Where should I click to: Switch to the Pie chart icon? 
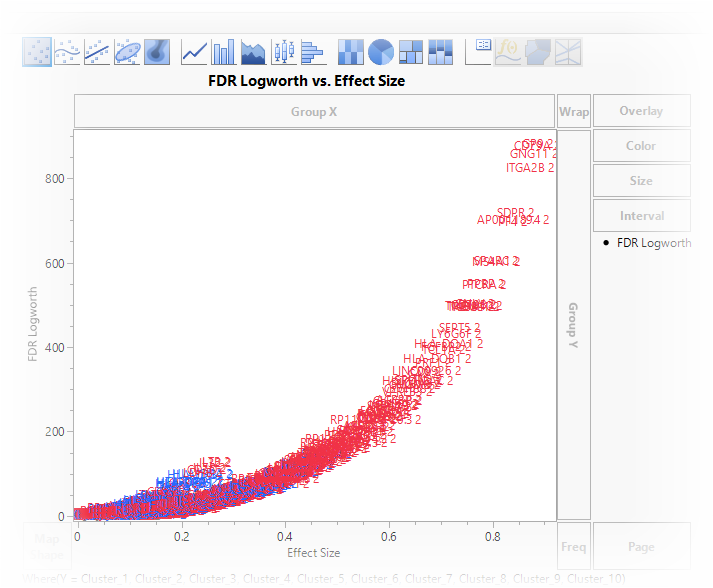(380, 51)
